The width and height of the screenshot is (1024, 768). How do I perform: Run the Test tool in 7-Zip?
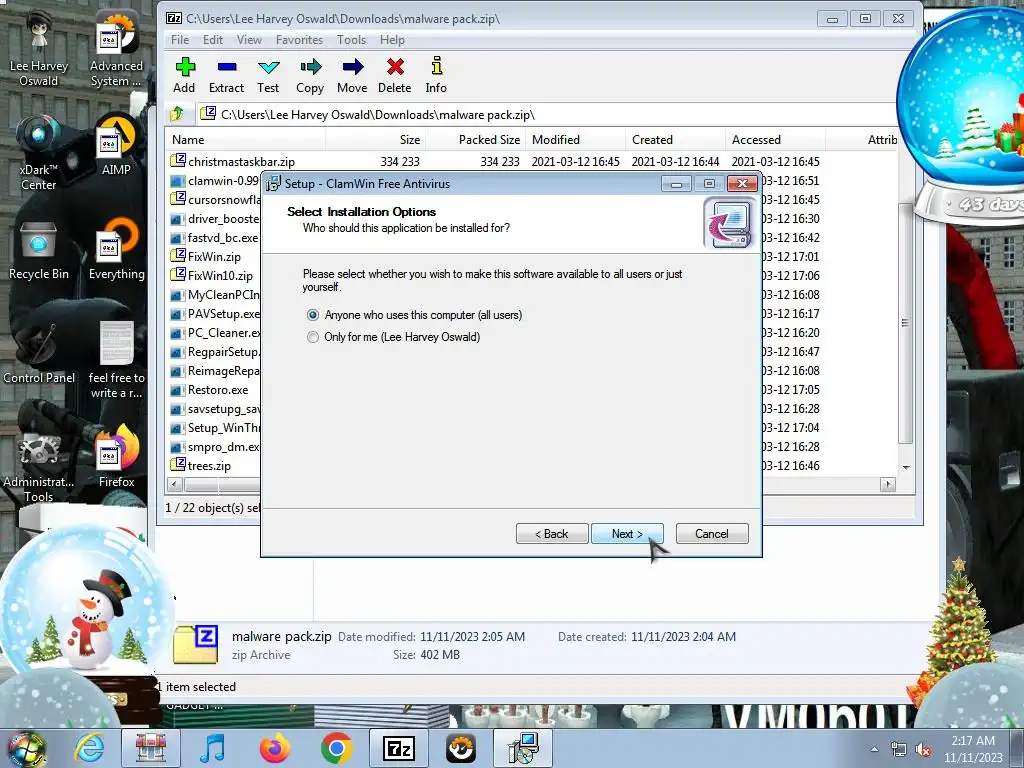tap(268, 75)
